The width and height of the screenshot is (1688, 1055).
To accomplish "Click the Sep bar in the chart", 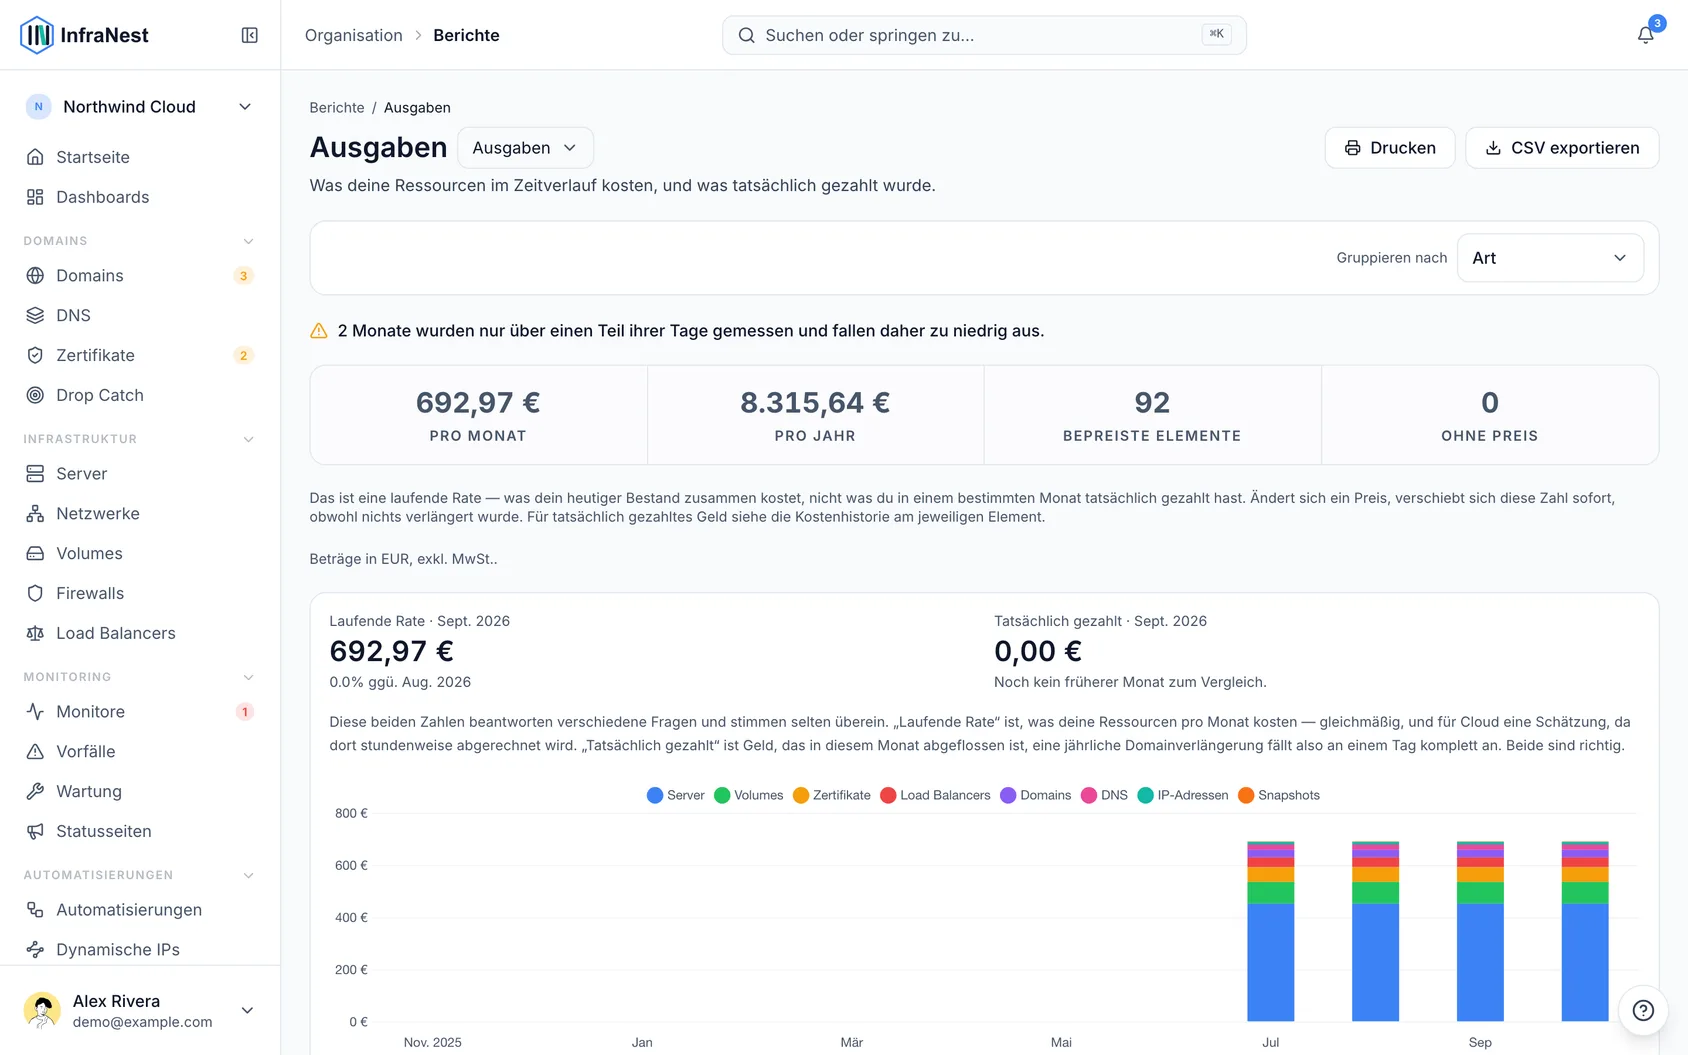I will click(1480, 931).
